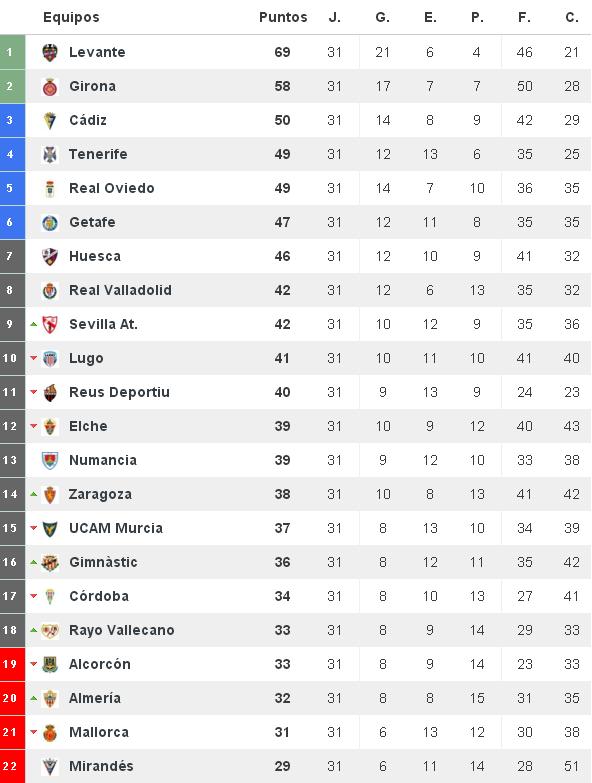Click the red position 19 marker
The image size is (592, 783).
(12, 664)
